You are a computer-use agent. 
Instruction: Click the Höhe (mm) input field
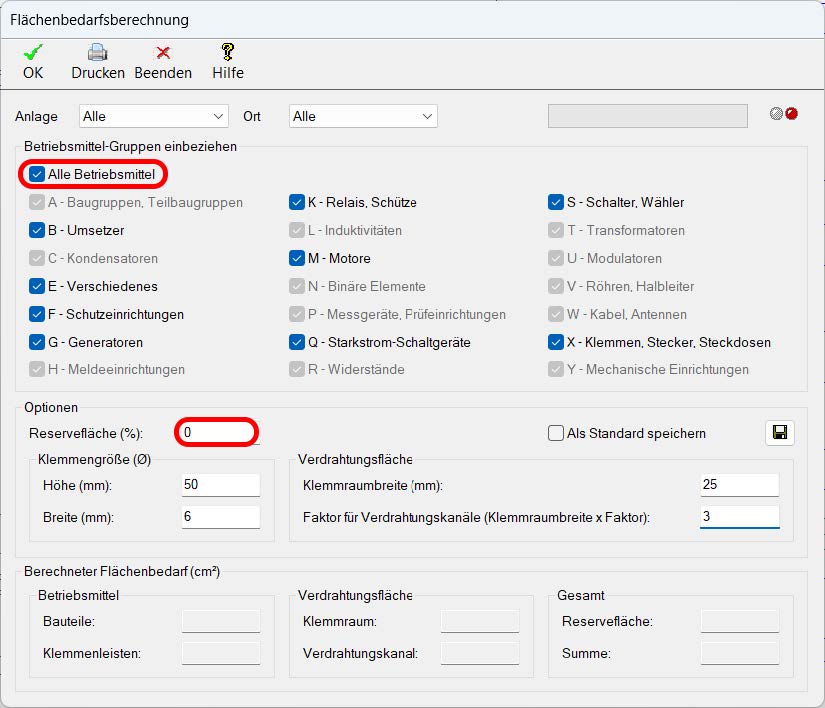220,485
